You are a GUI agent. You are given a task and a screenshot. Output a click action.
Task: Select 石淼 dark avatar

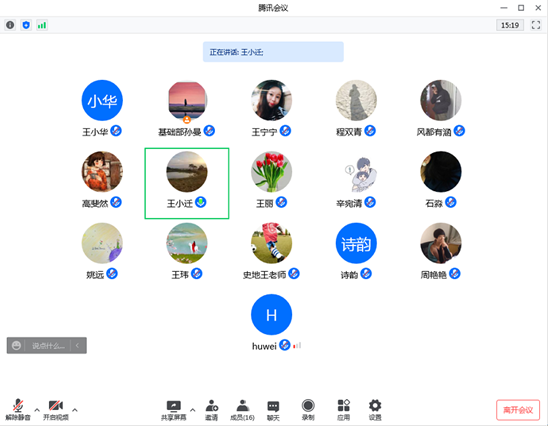click(x=441, y=172)
